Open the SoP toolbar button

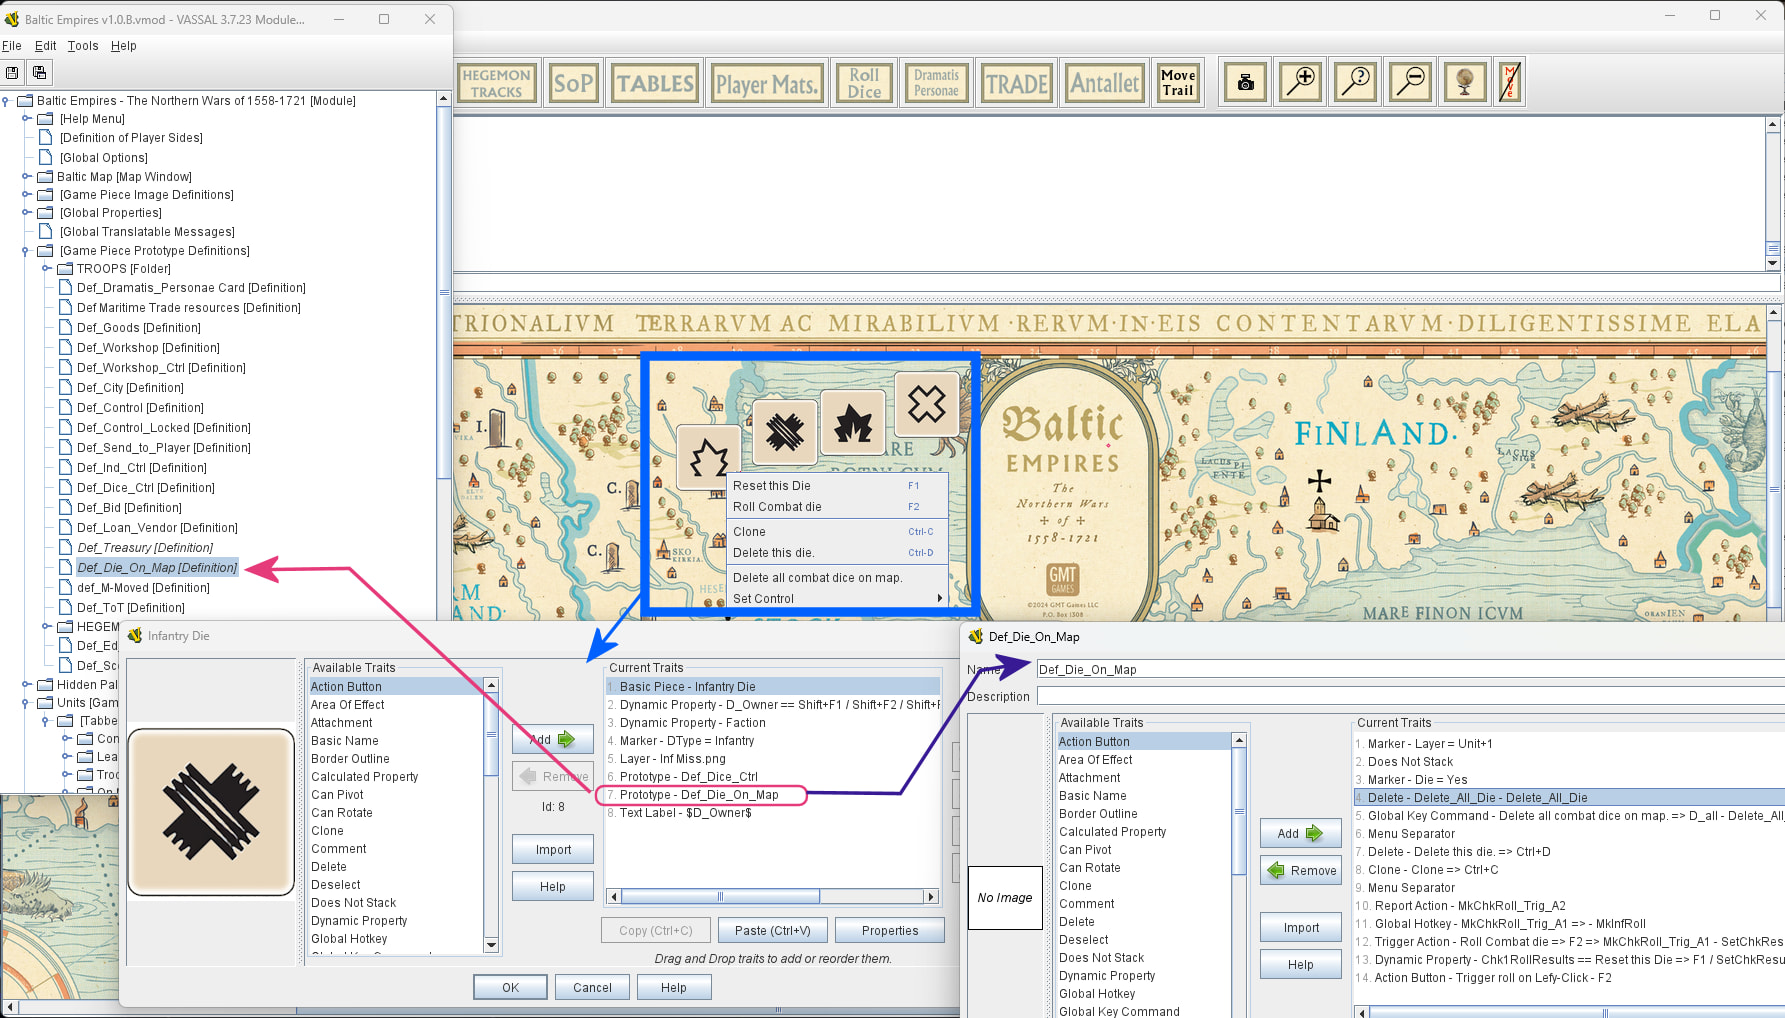click(573, 83)
